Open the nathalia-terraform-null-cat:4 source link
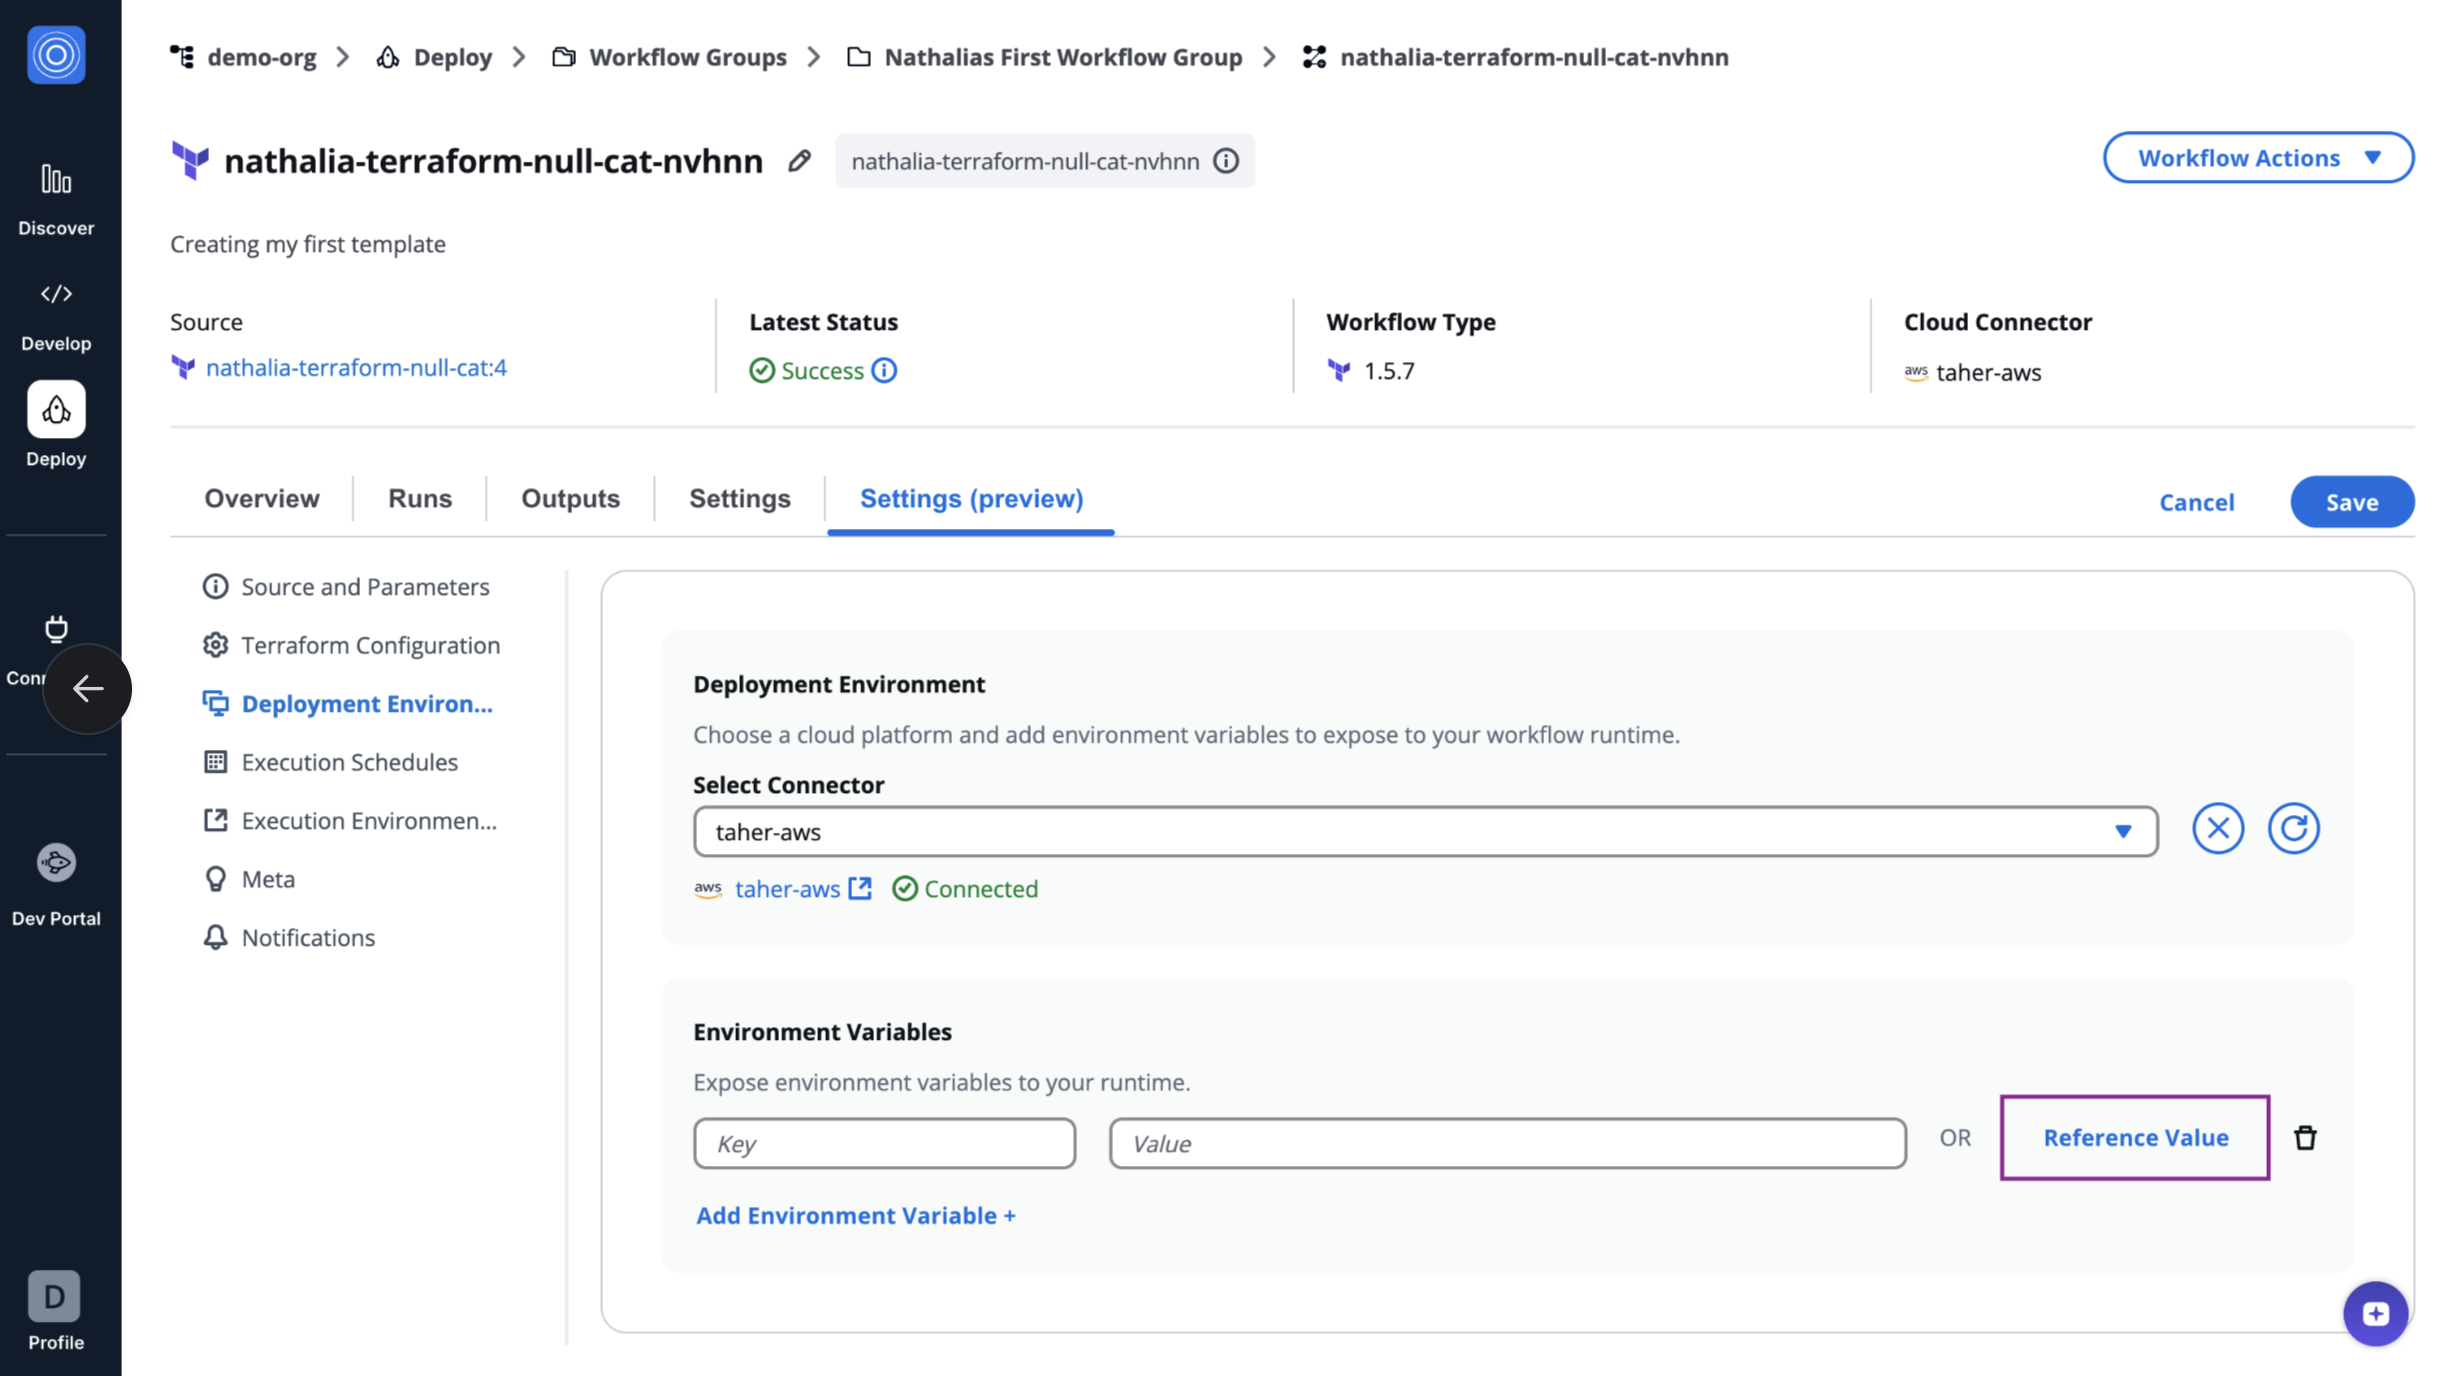The height and width of the screenshot is (1376, 2440). tap(356, 367)
